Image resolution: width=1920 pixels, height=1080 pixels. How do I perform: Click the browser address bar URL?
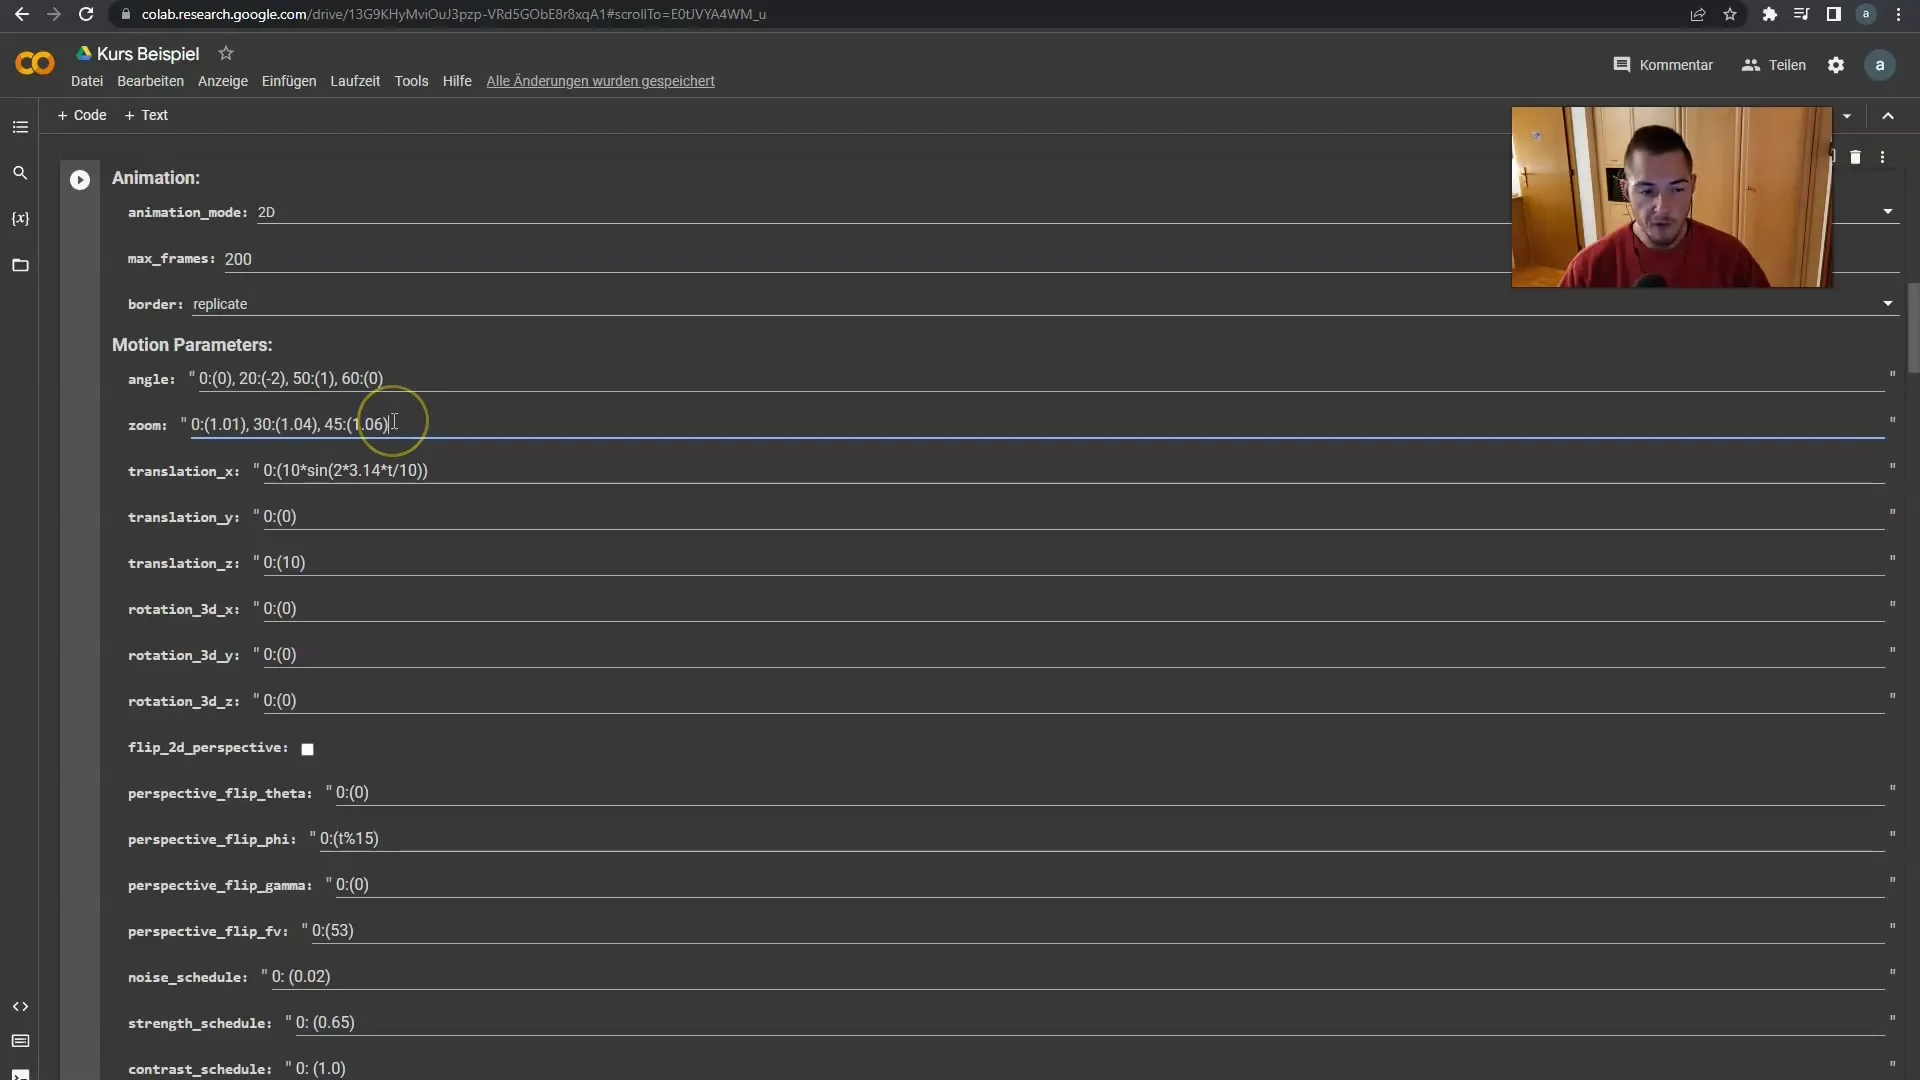pos(453,14)
